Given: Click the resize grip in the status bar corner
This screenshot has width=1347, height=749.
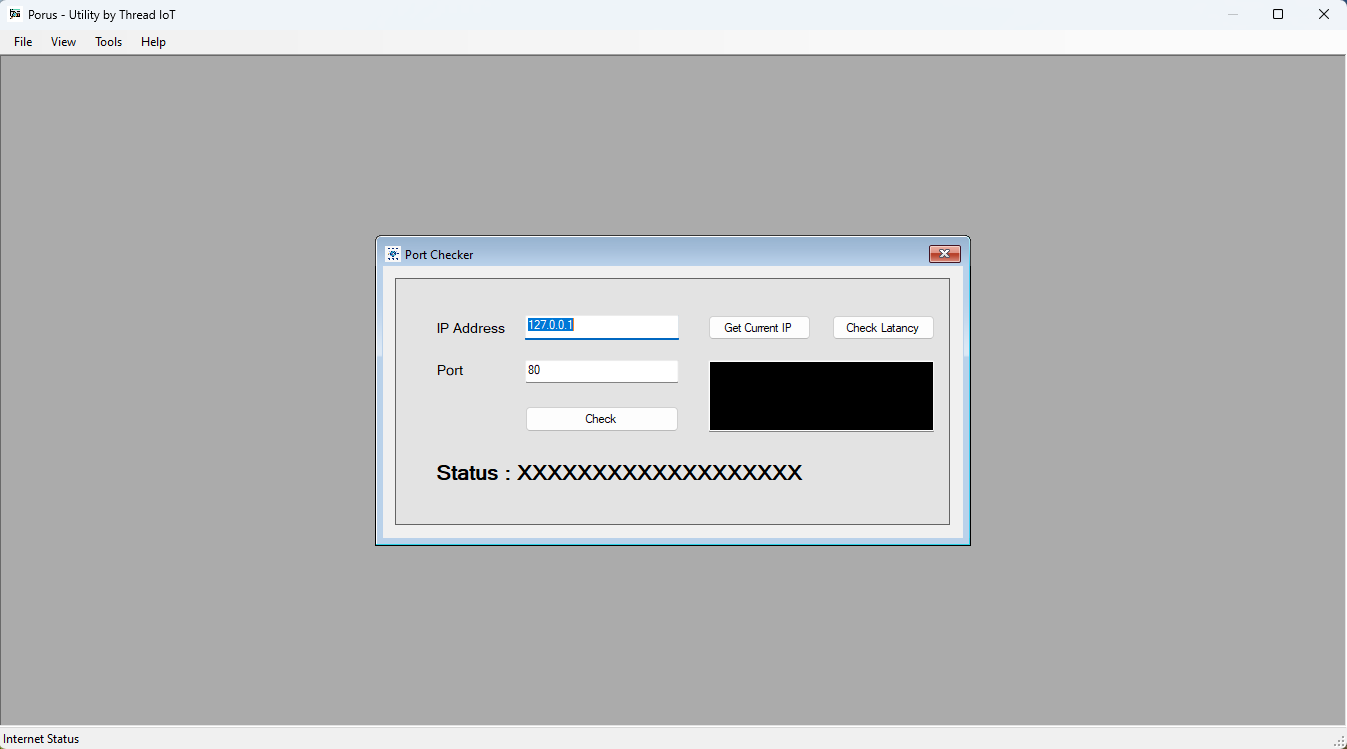Looking at the screenshot, I should (1339, 740).
